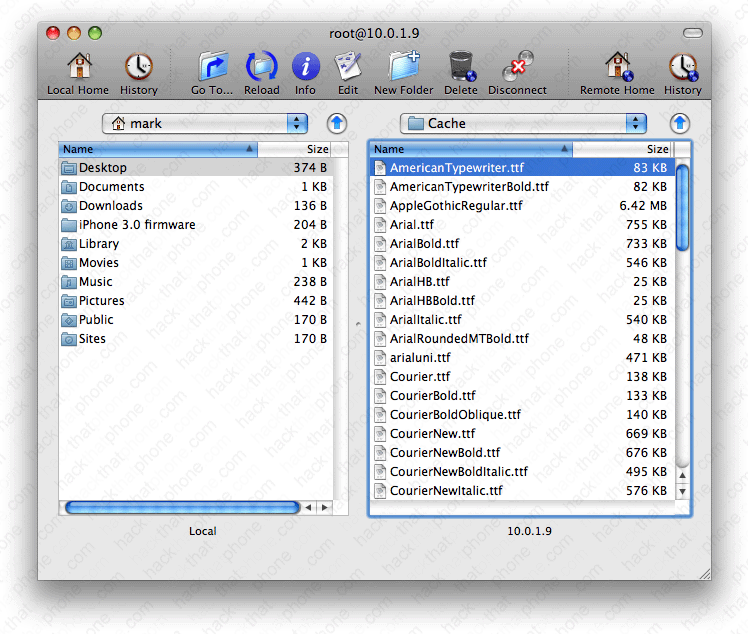The height and width of the screenshot is (634, 748).
Task: Click the local pane horizontal scrollbar
Action: pos(182,508)
